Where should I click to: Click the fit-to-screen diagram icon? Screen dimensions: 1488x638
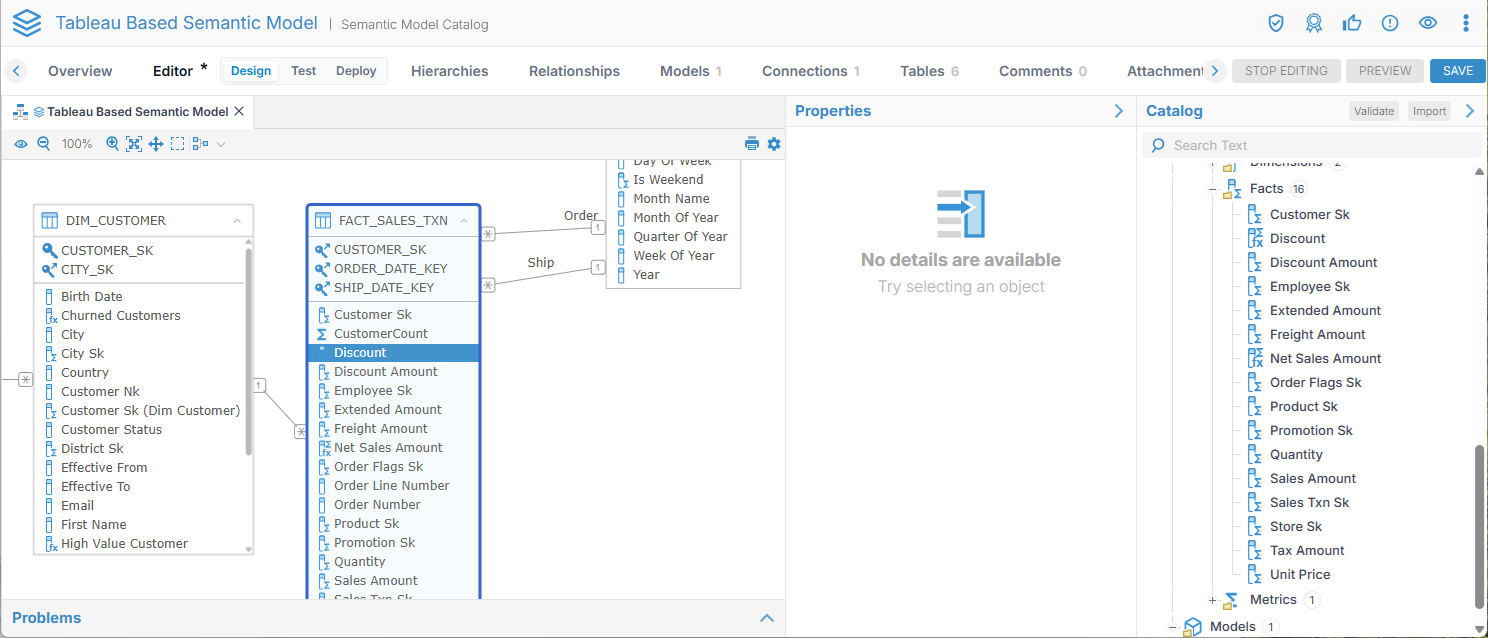(x=134, y=144)
